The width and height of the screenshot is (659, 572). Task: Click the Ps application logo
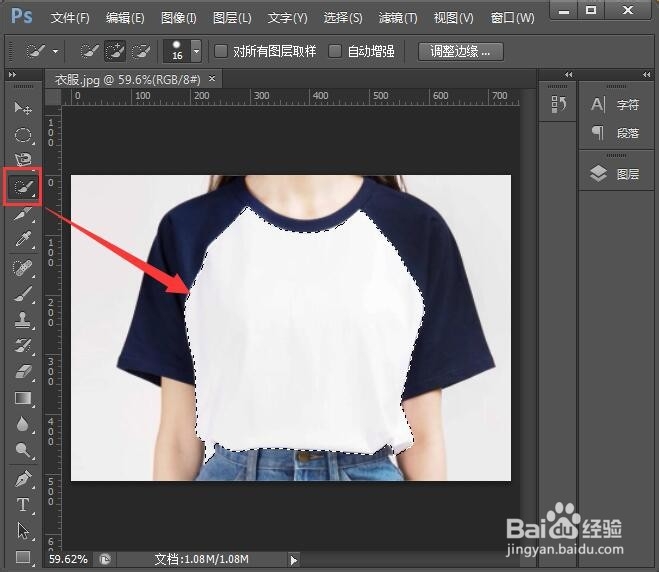tap(21, 17)
